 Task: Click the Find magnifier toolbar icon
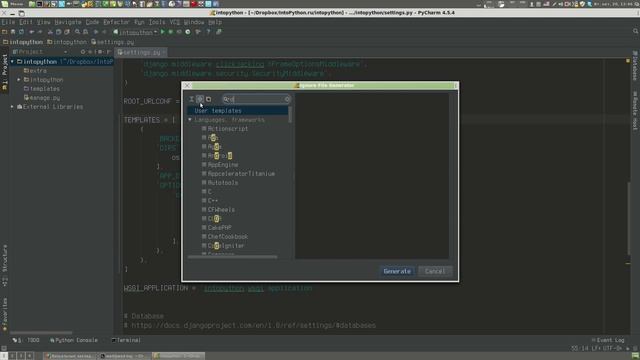click(77, 32)
